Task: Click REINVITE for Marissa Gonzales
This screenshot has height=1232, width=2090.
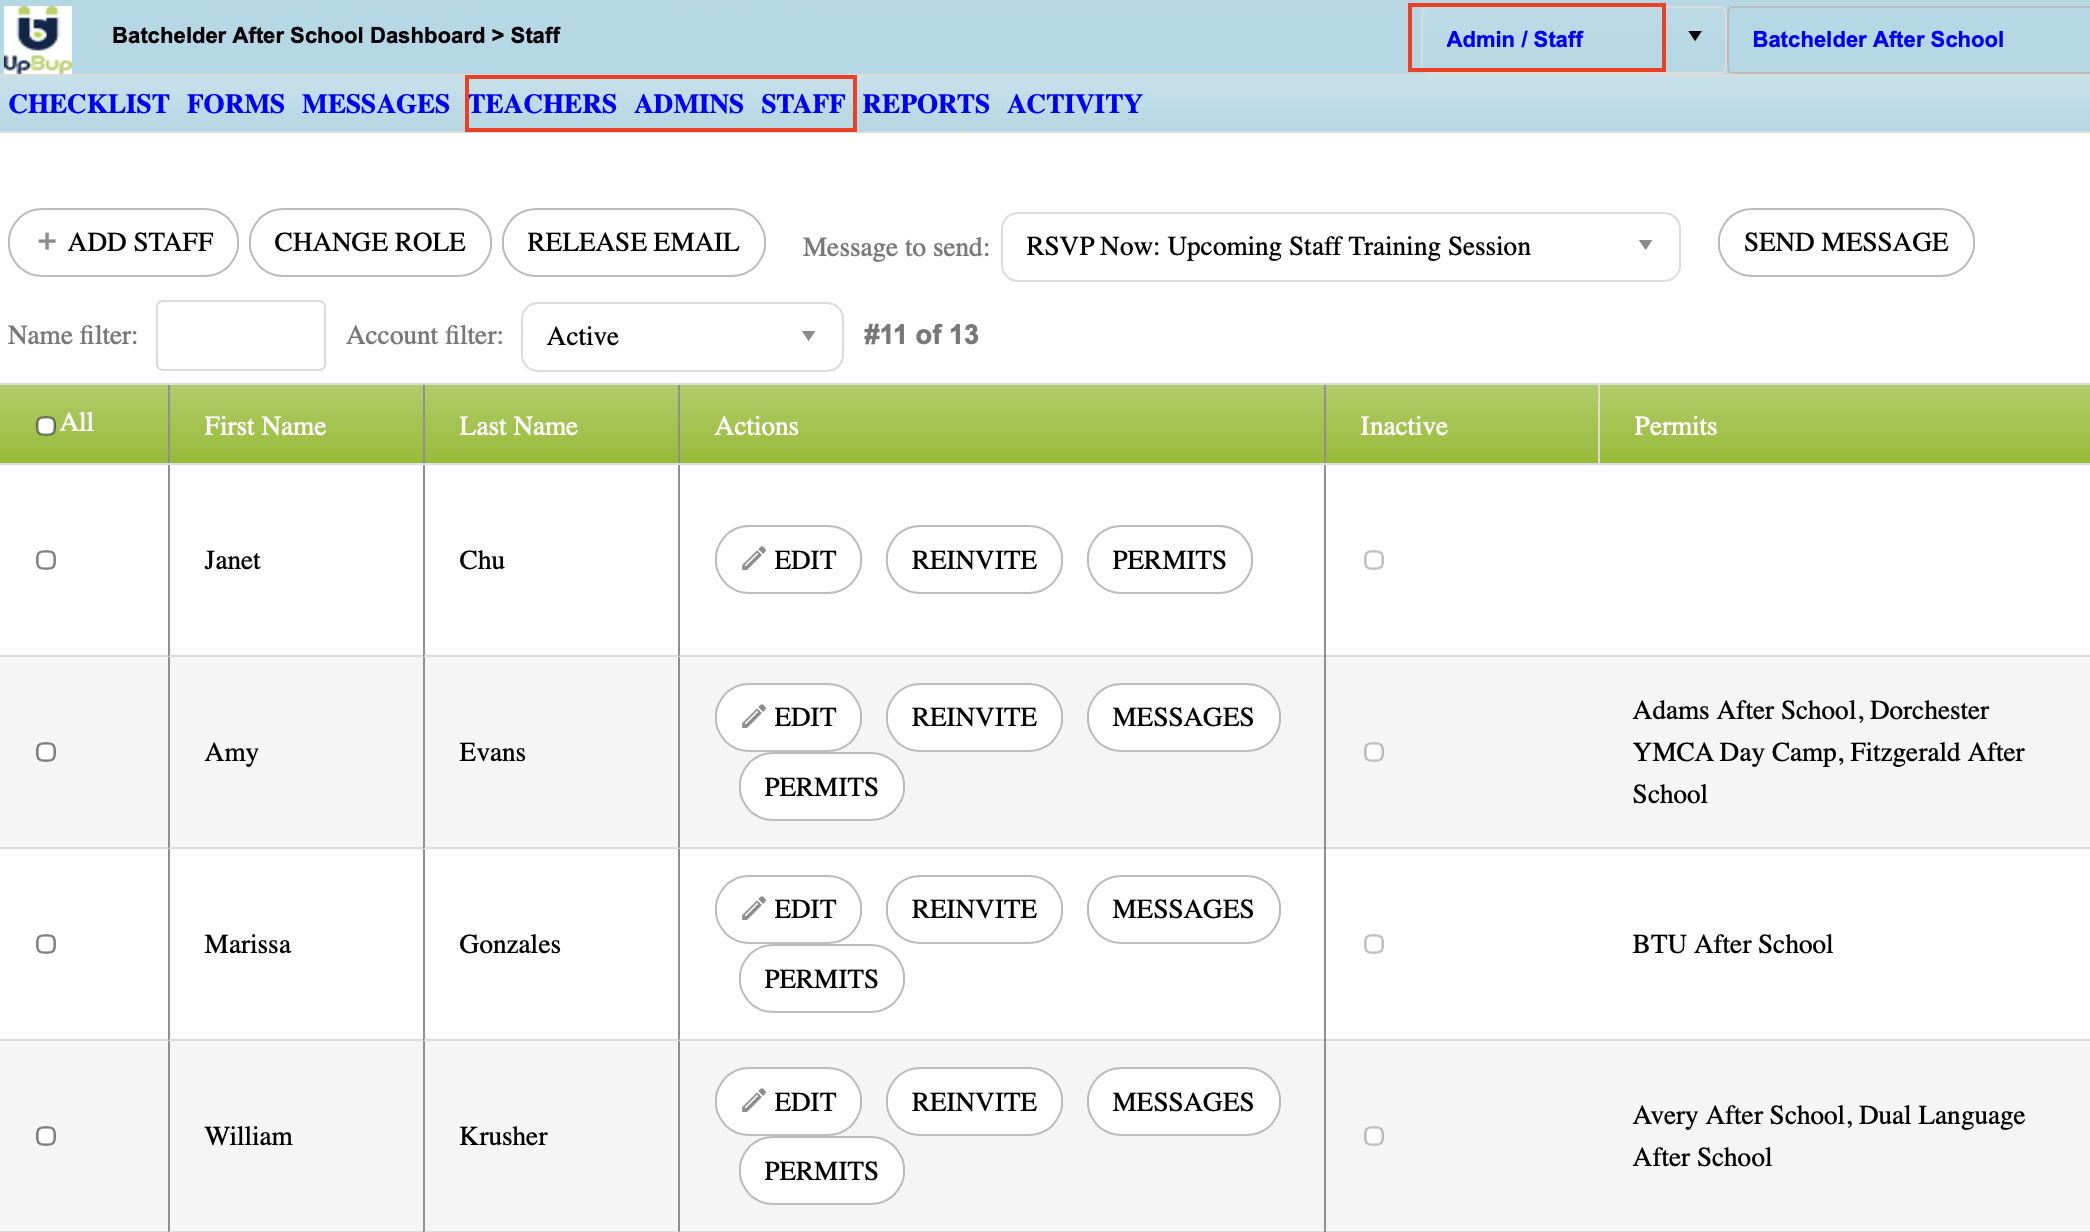Action: pos(973,909)
